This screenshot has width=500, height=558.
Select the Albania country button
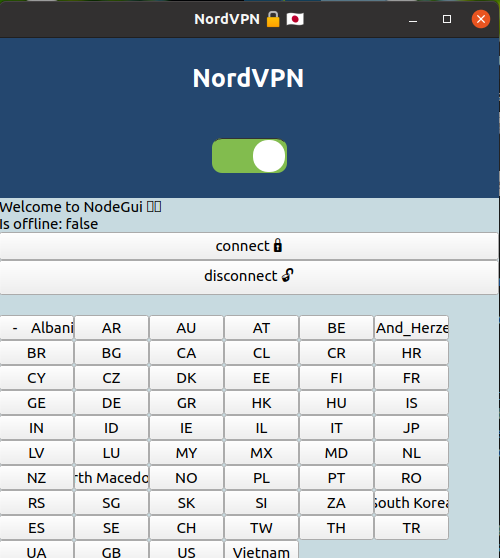point(37,328)
